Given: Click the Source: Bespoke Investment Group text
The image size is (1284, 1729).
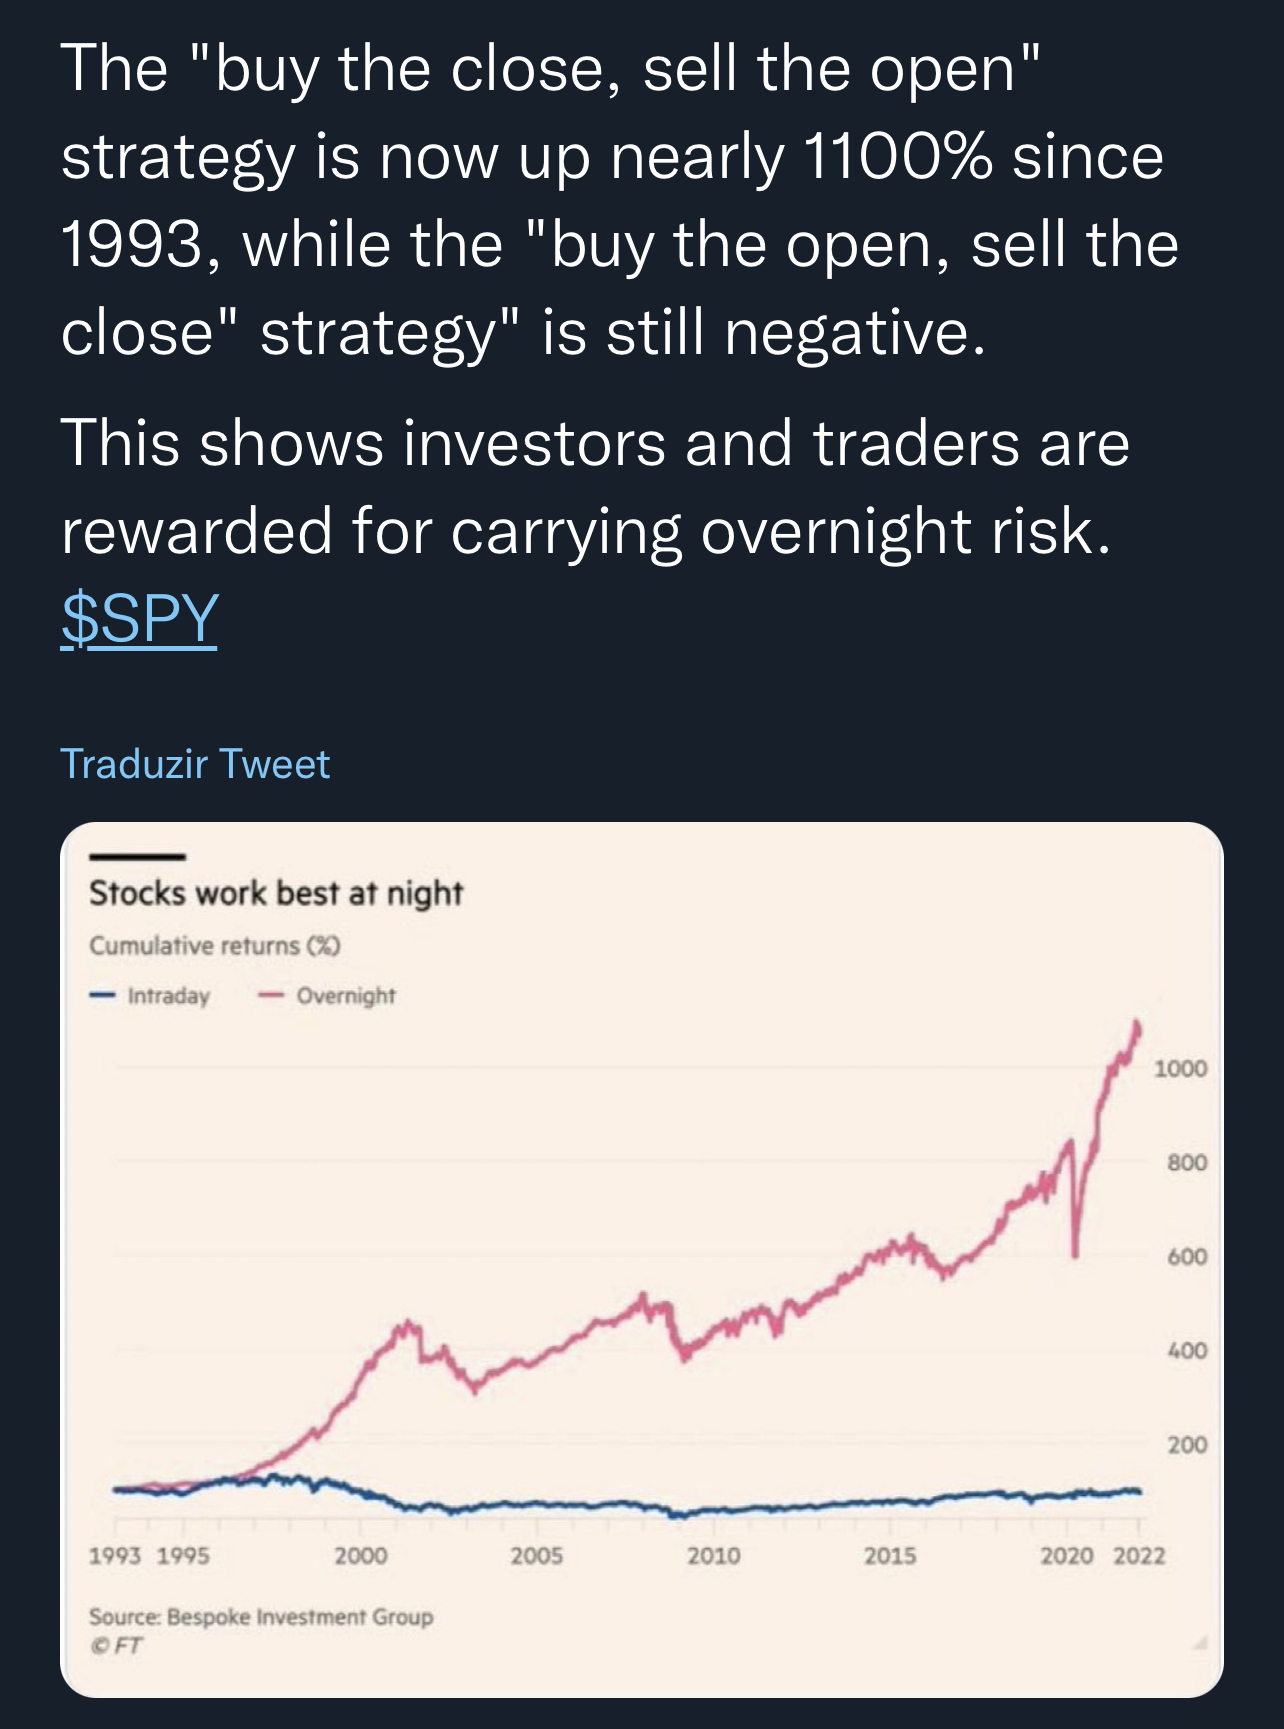Looking at the screenshot, I should click(x=261, y=1617).
